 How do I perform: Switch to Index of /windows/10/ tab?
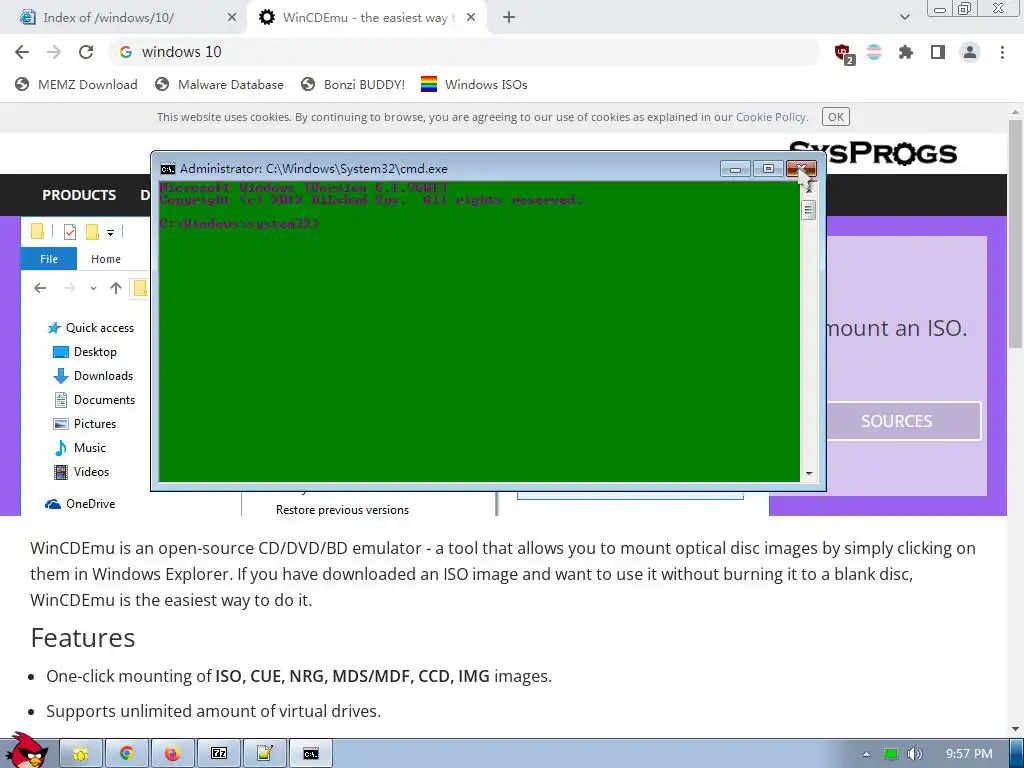pos(124,18)
